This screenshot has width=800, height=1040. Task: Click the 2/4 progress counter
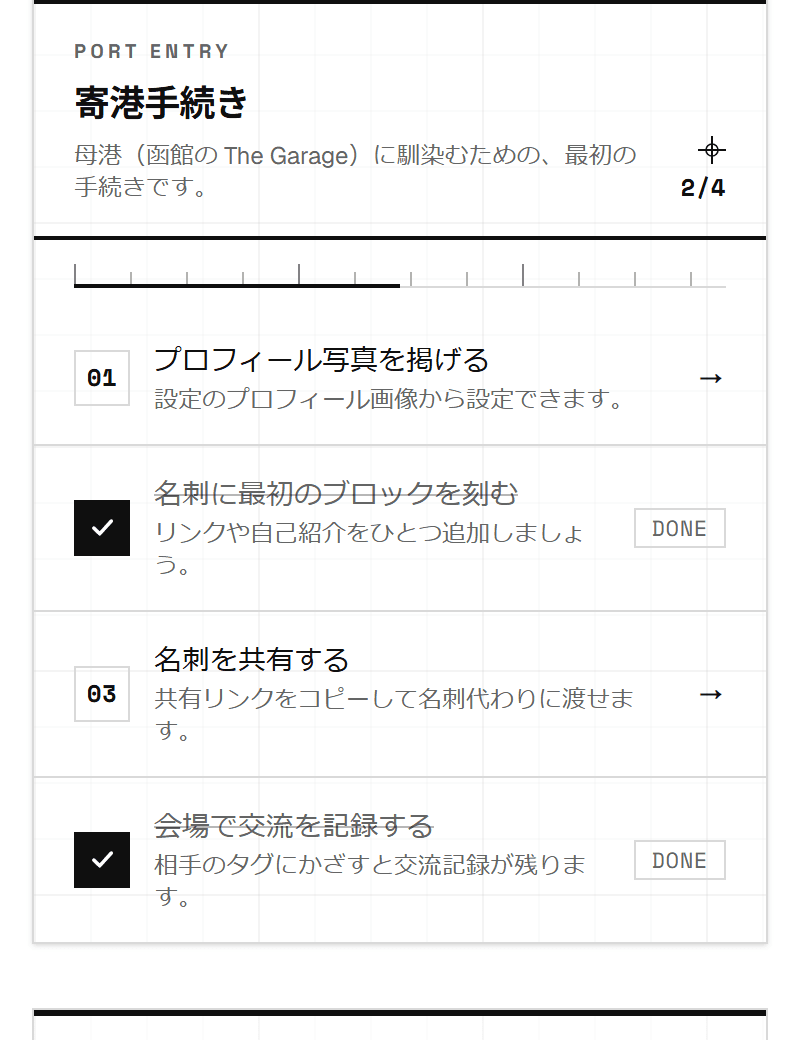pos(703,188)
